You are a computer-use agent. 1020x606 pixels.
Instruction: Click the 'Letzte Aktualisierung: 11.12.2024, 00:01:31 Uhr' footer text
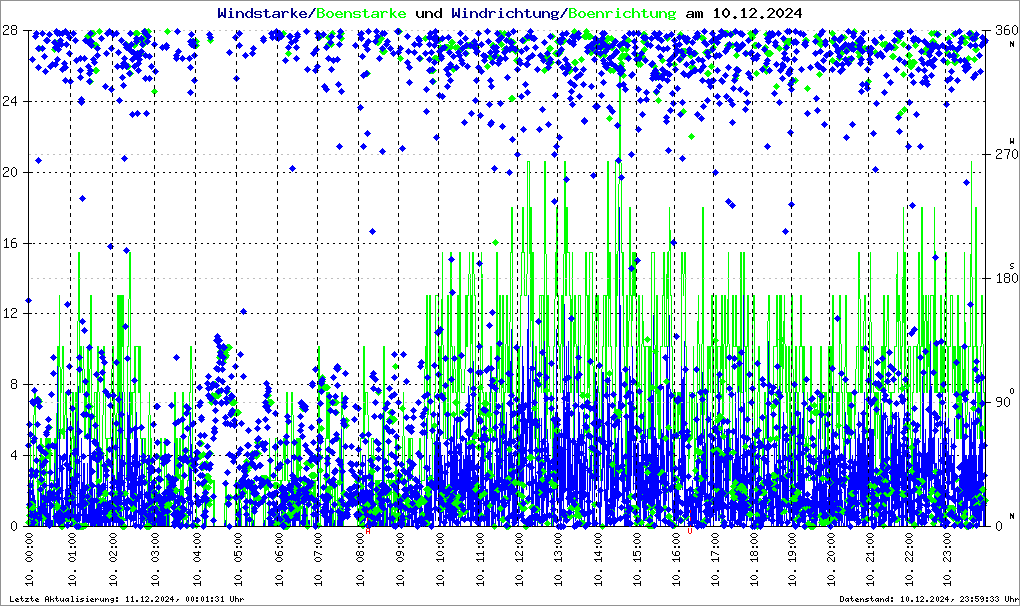pyautogui.click(x=127, y=599)
